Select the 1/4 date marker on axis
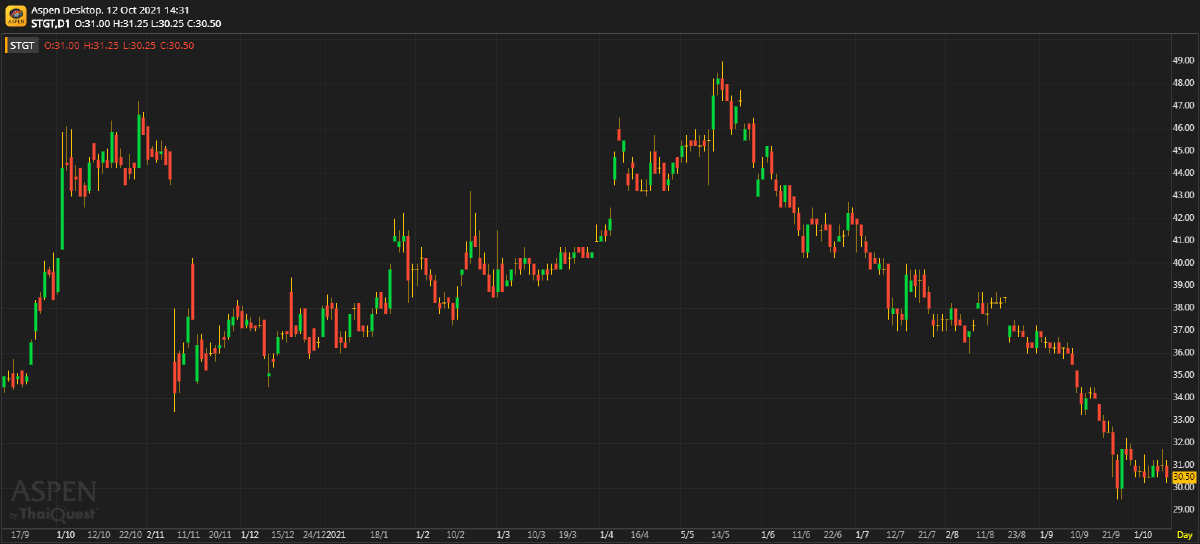The height and width of the screenshot is (544, 1200). 606,535
